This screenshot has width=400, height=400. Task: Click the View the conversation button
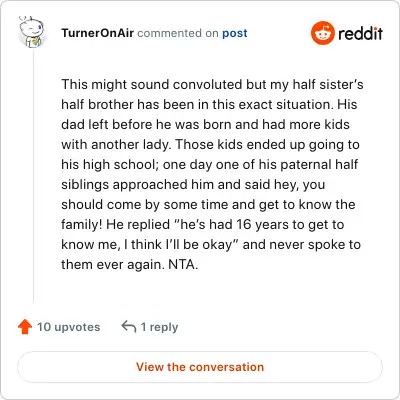click(200, 367)
